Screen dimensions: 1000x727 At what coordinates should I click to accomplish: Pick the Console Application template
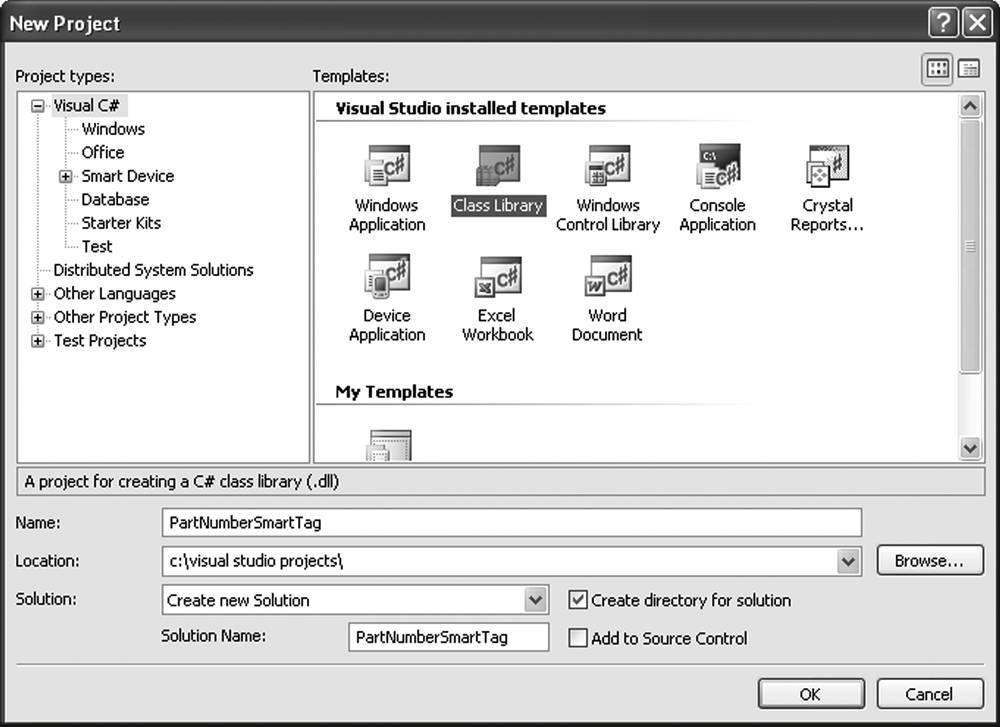(718, 165)
